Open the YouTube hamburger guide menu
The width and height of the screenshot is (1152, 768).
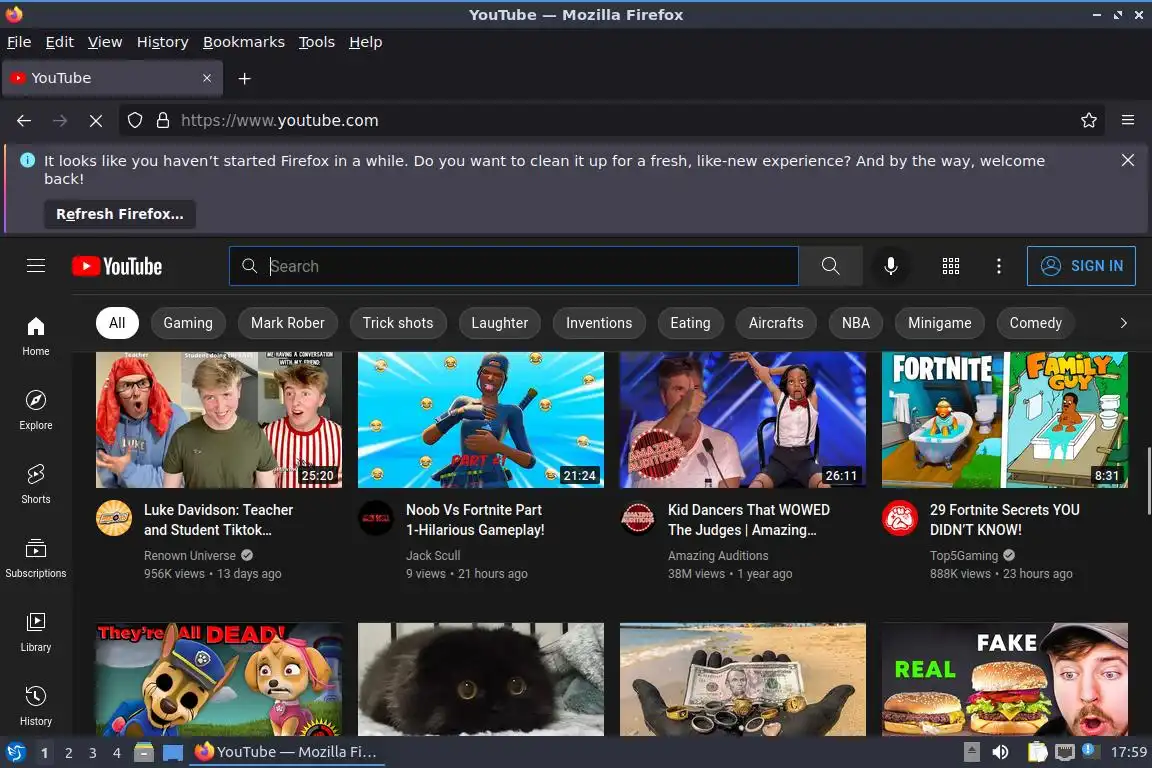click(36, 266)
